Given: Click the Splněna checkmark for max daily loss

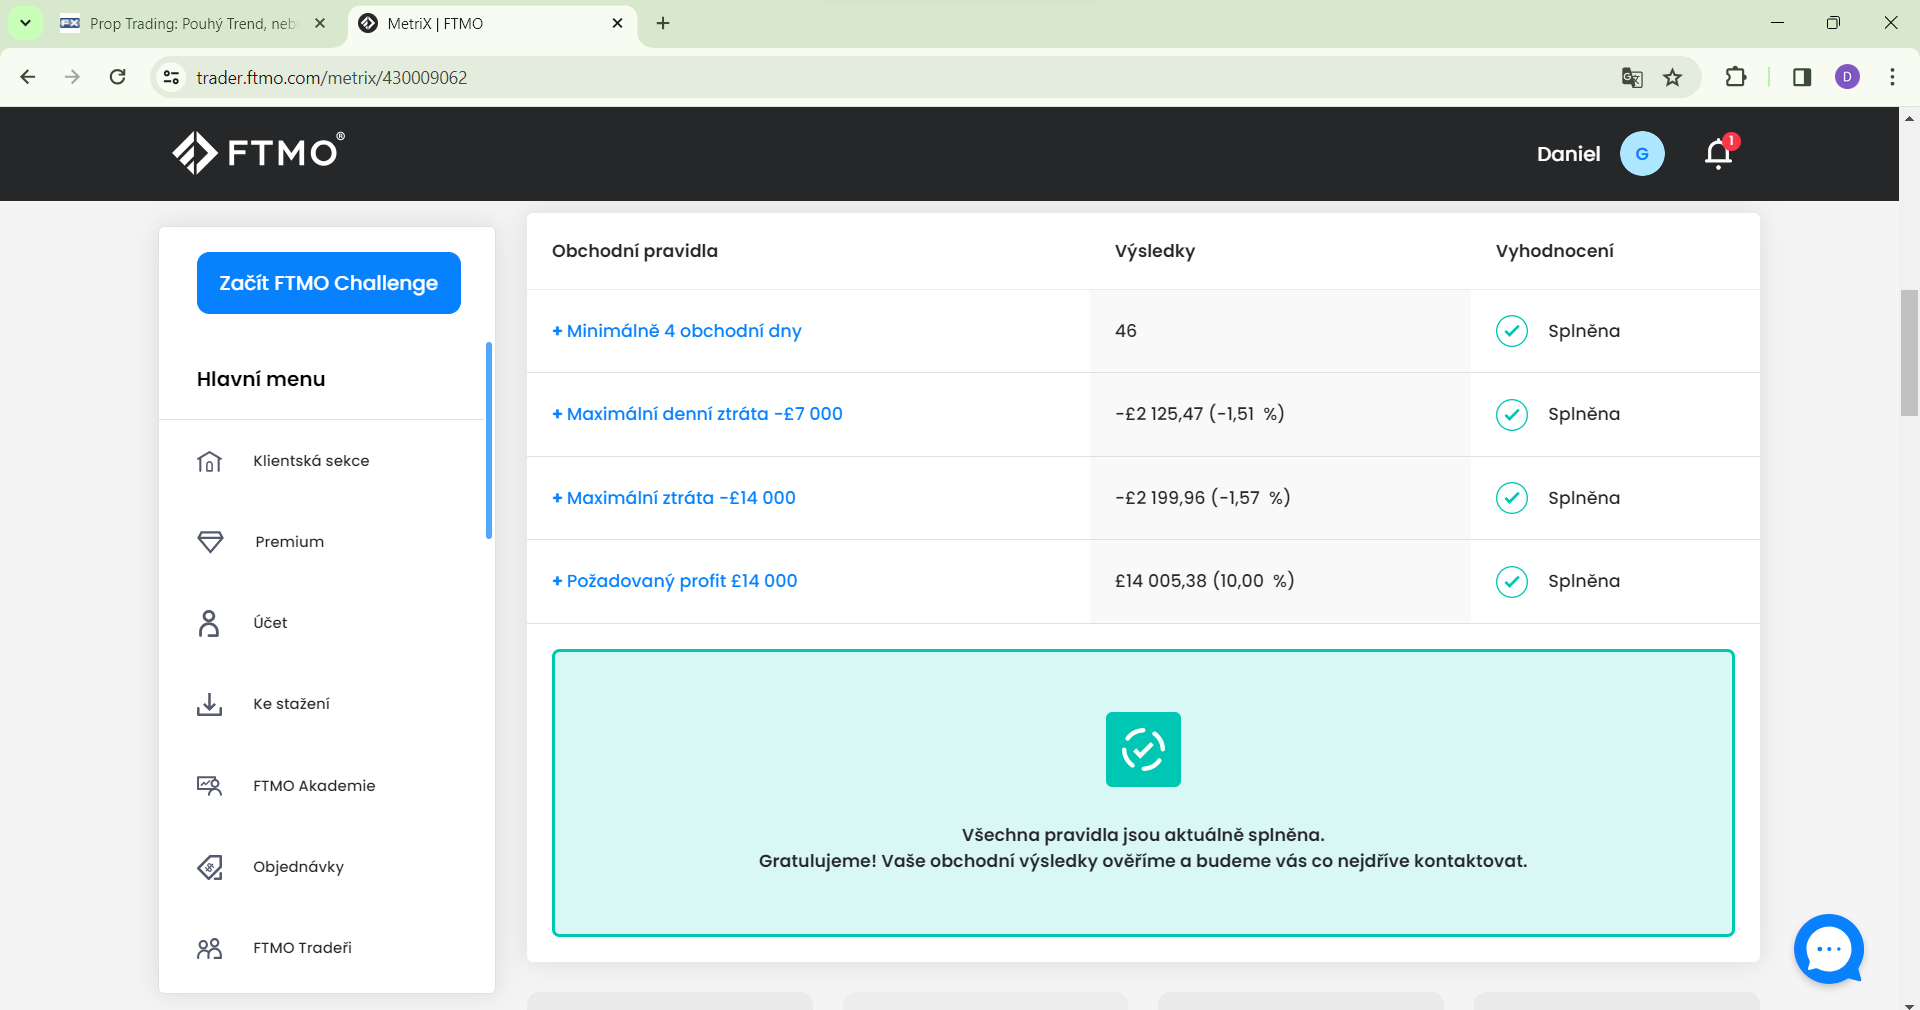Looking at the screenshot, I should [x=1512, y=414].
